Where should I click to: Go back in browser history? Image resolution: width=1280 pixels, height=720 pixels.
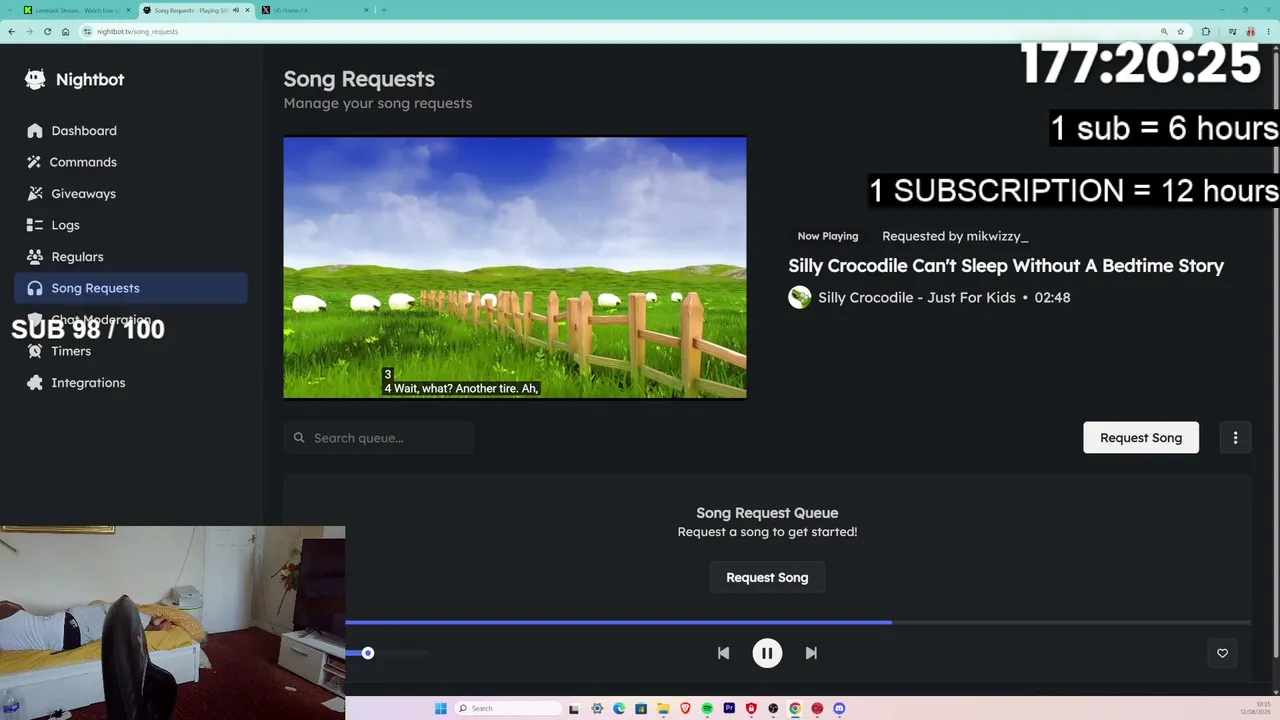pos(11,32)
